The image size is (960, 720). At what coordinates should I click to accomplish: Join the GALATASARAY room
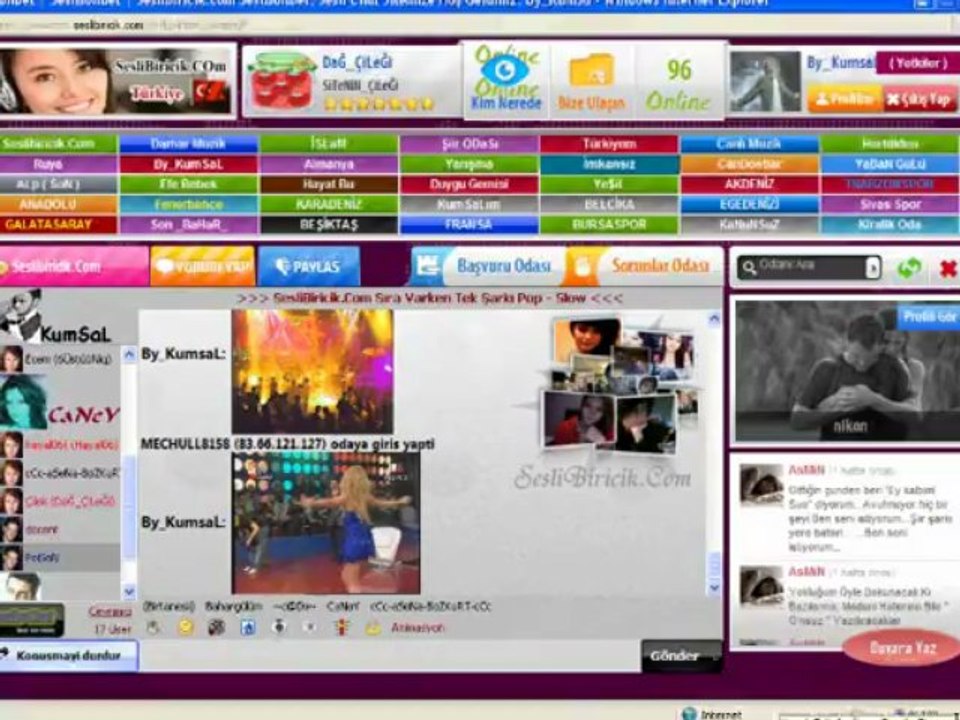[x=58, y=225]
